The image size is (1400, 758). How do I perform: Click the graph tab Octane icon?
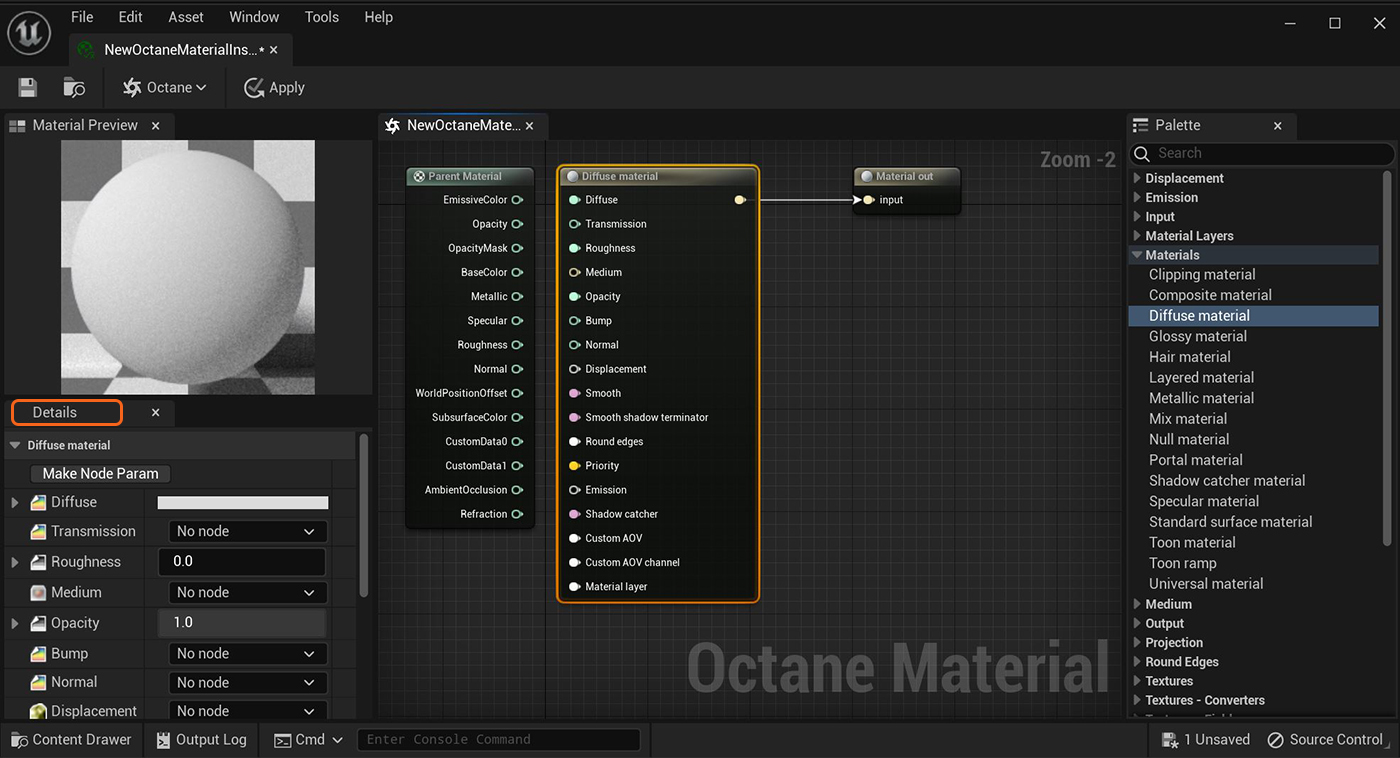point(393,125)
